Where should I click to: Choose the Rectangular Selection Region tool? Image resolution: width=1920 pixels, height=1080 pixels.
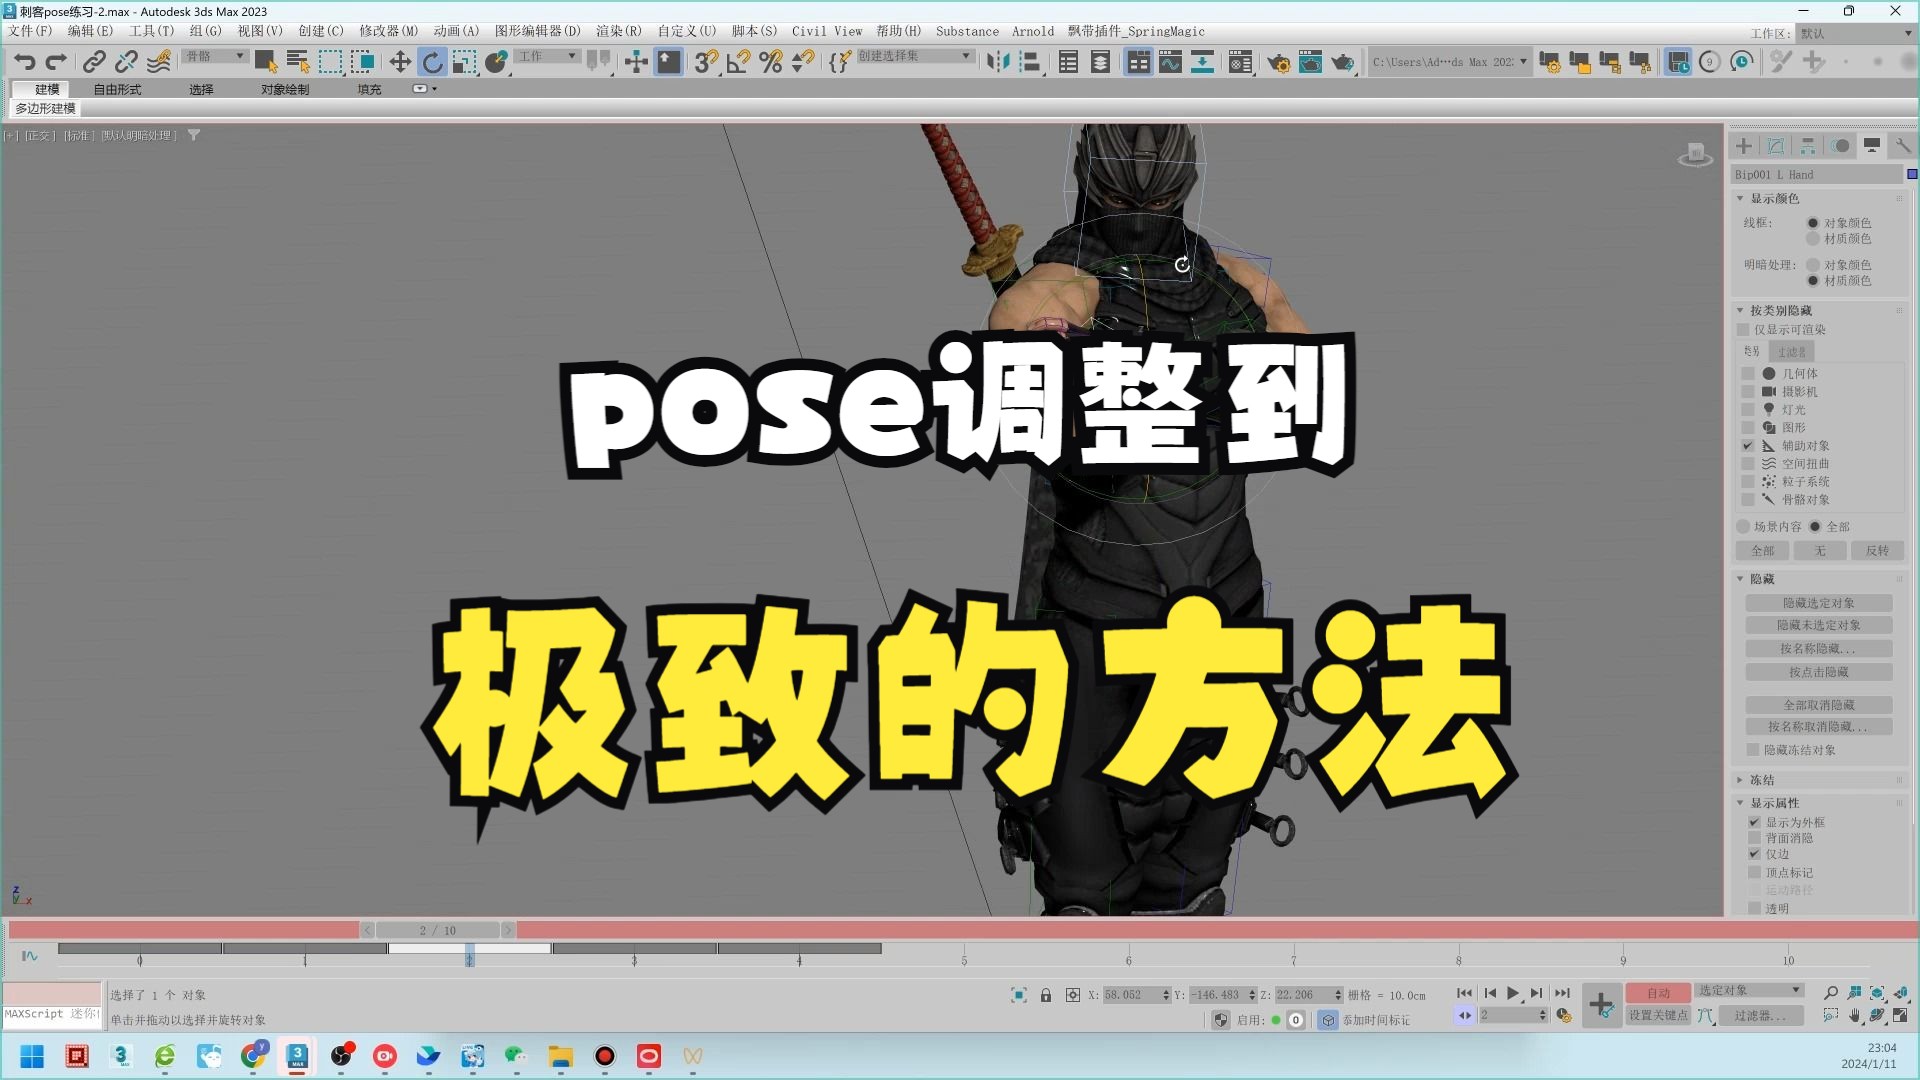330,62
